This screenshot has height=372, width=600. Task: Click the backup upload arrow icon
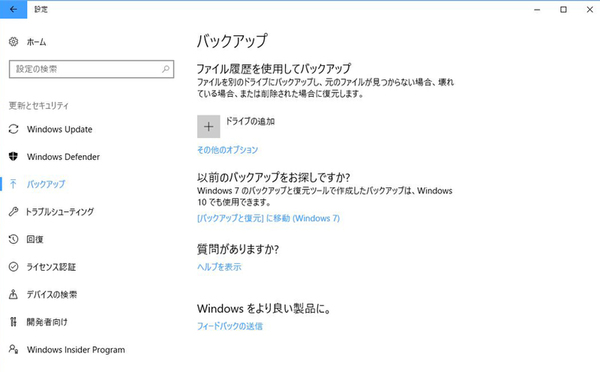13,184
